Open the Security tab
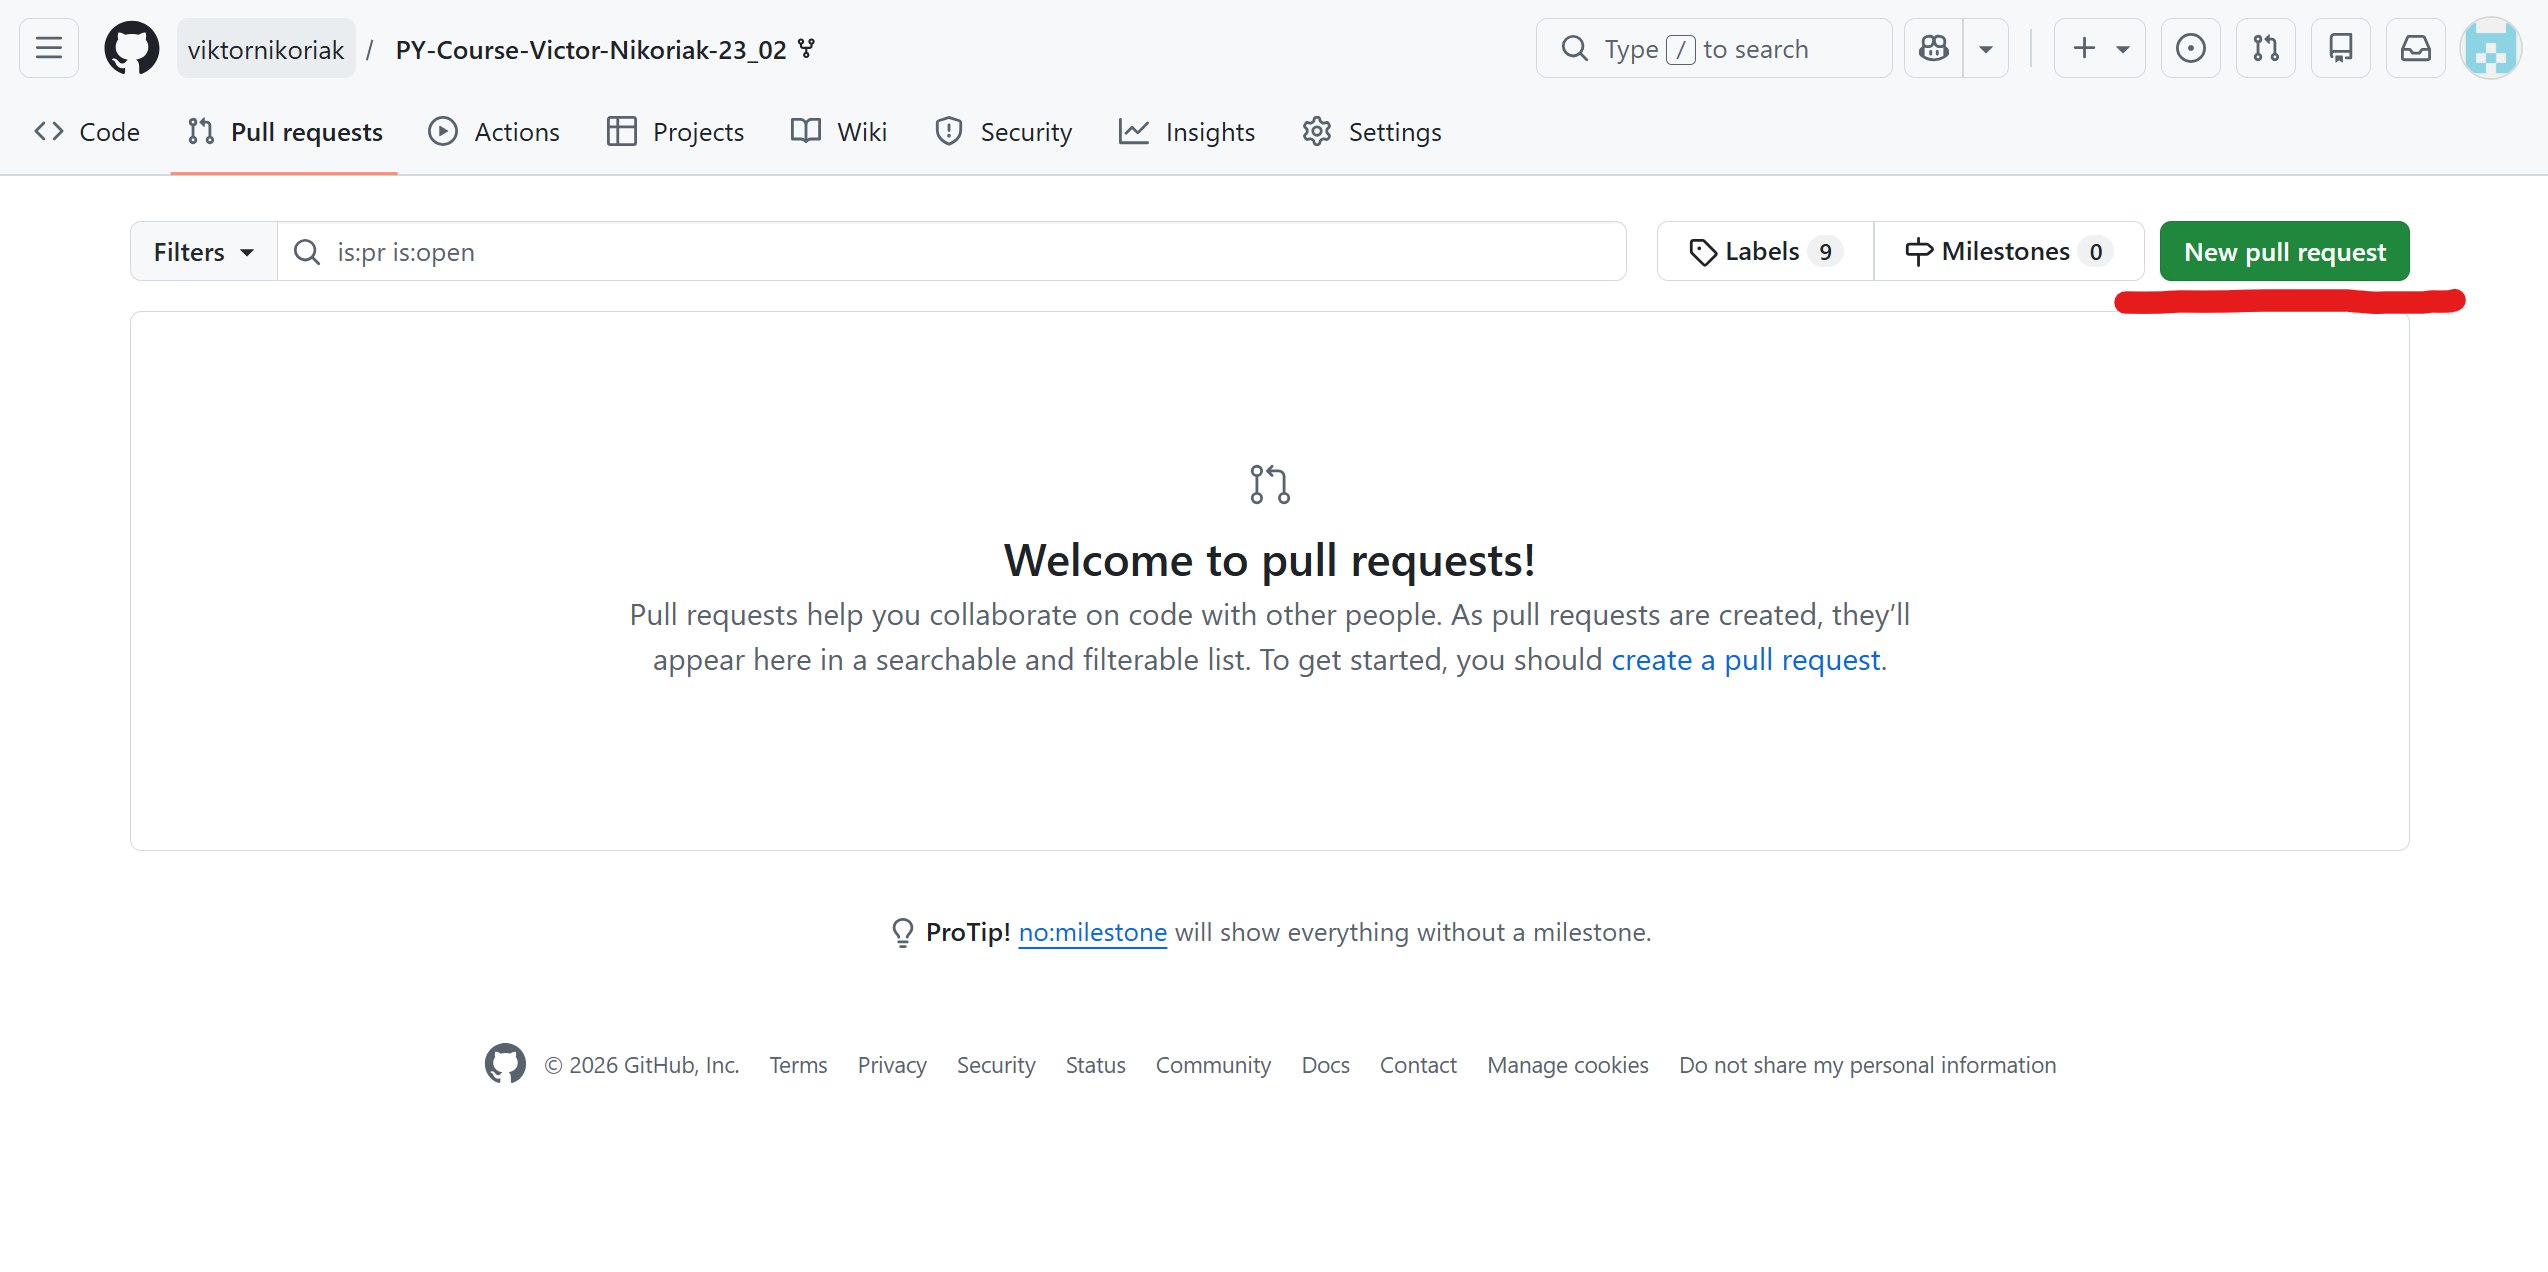The width and height of the screenshot is (2548, 1272). coord(1003,132)
